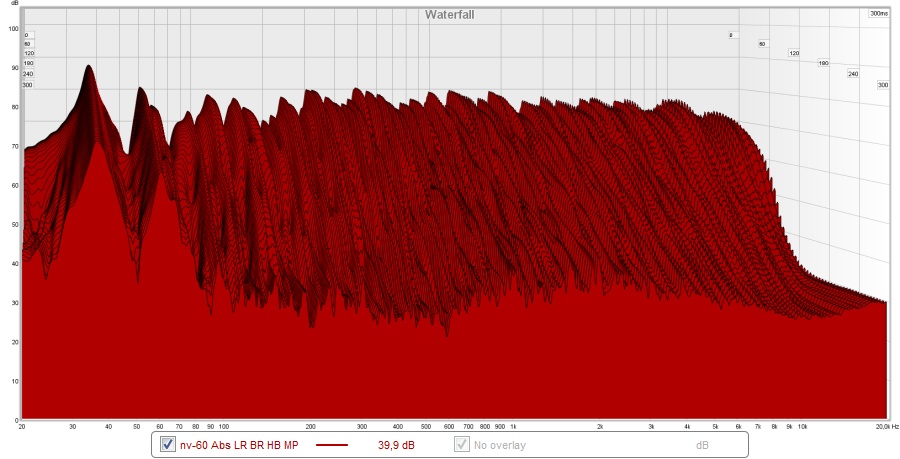The width and height of the screenshot is (900, 459).
Task: Select the 180 marker on right time axis
Action: 824,63
